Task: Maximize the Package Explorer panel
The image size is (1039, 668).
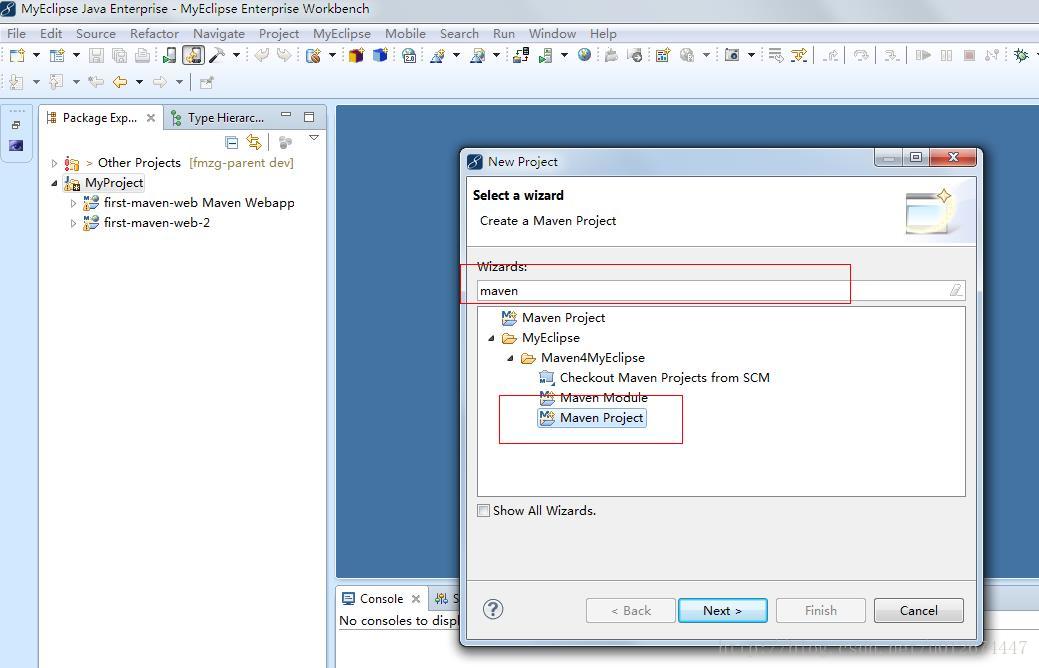Action: tap(309, 117)
